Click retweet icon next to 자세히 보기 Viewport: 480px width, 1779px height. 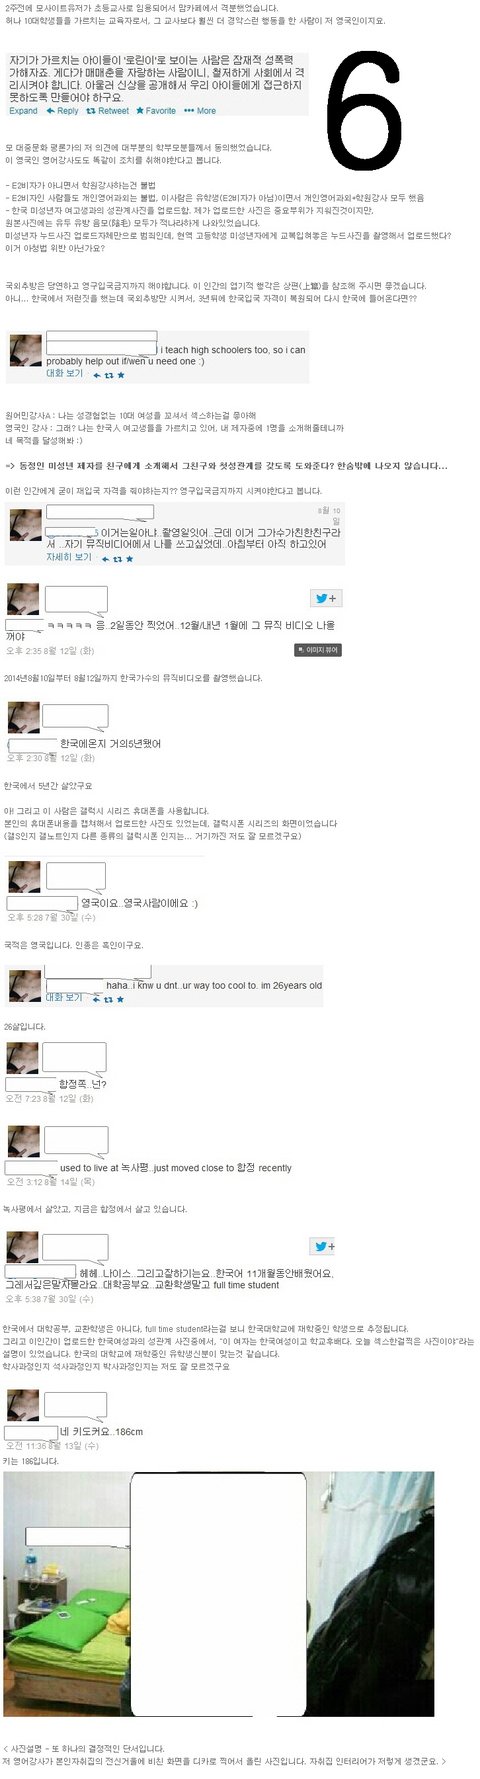tap(113, 559)
